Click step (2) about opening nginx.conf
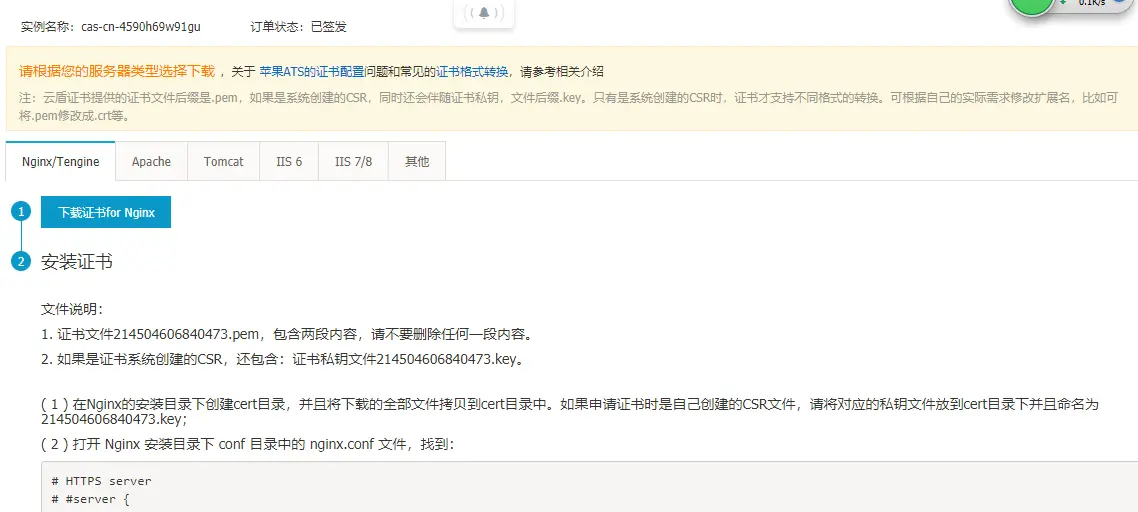 click(x=248, y=444)
